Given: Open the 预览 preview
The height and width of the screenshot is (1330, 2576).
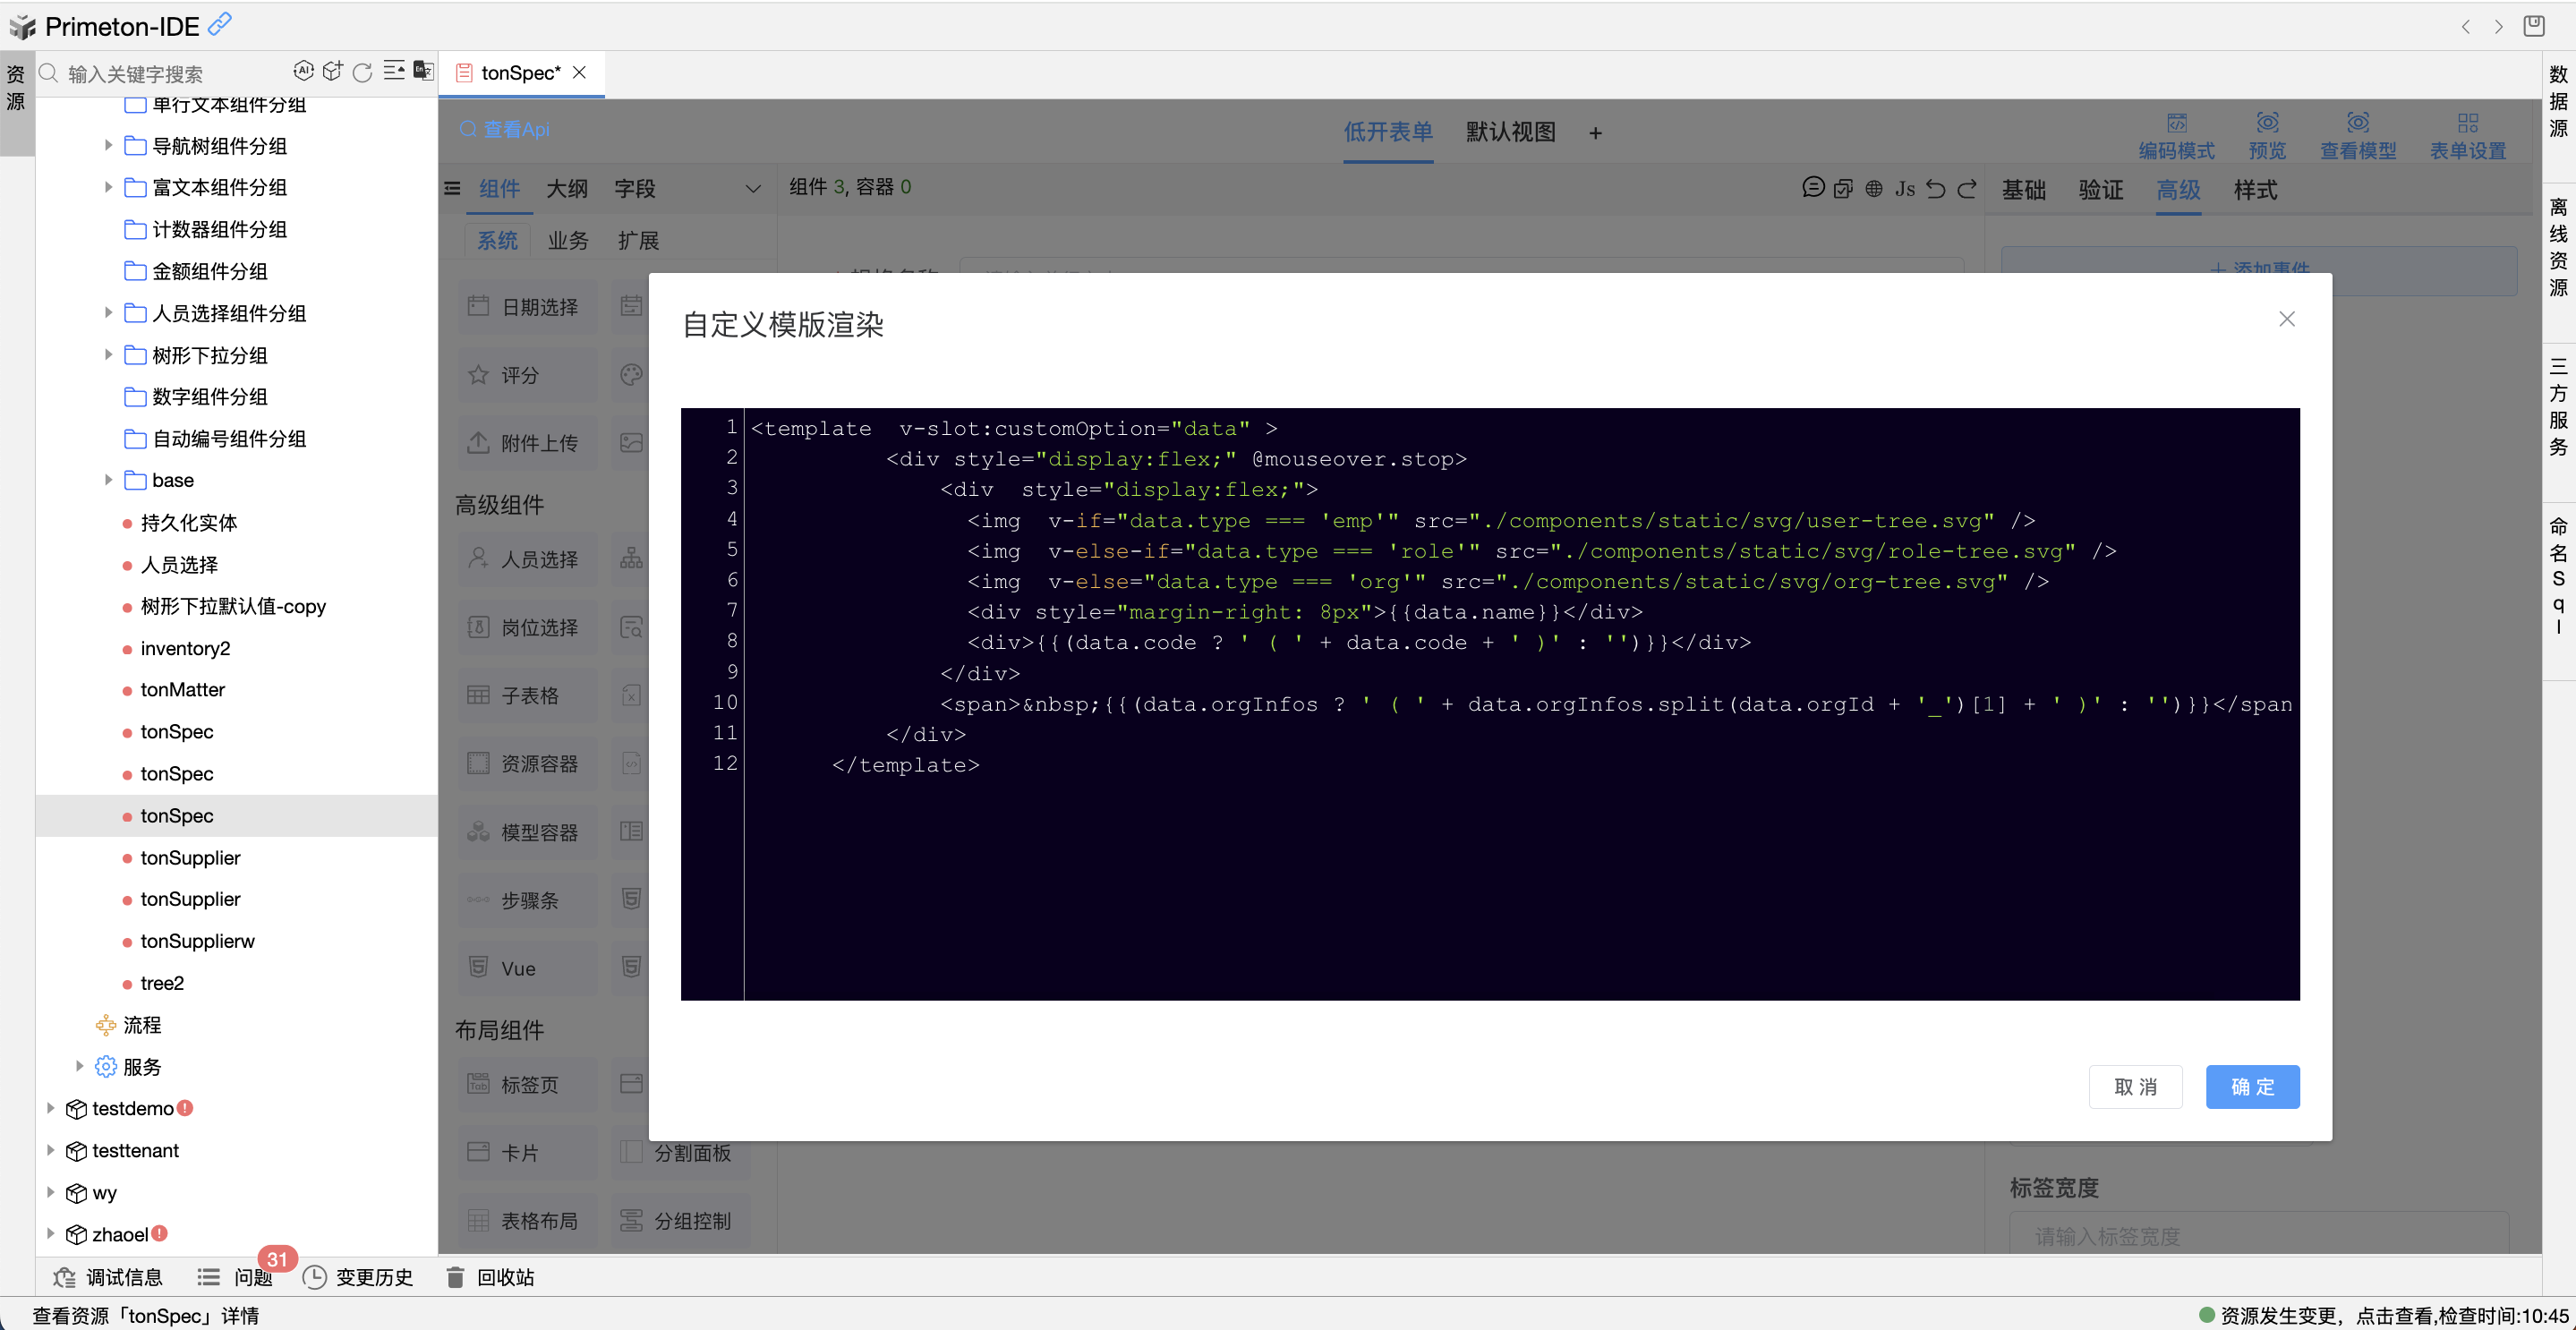Looking at the screenshot, I should click(x=2267, y=133).
